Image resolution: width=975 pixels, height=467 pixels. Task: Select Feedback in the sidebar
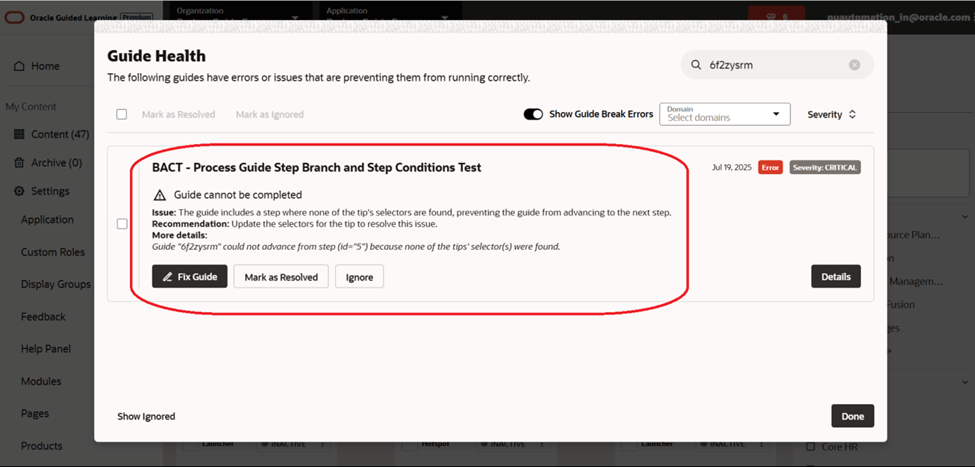coord(43,317)
